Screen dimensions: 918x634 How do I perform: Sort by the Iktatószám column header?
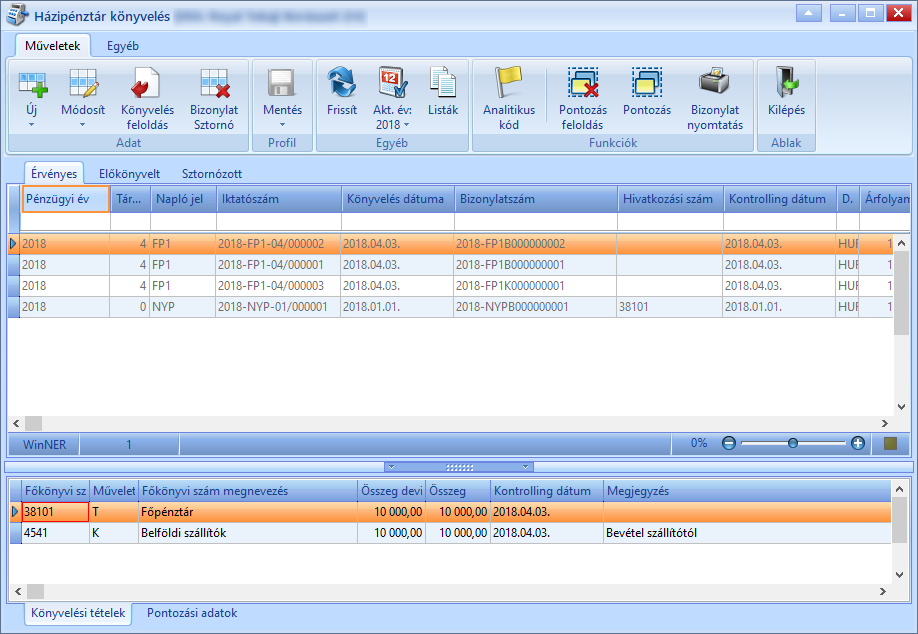[x=279, y=199]
